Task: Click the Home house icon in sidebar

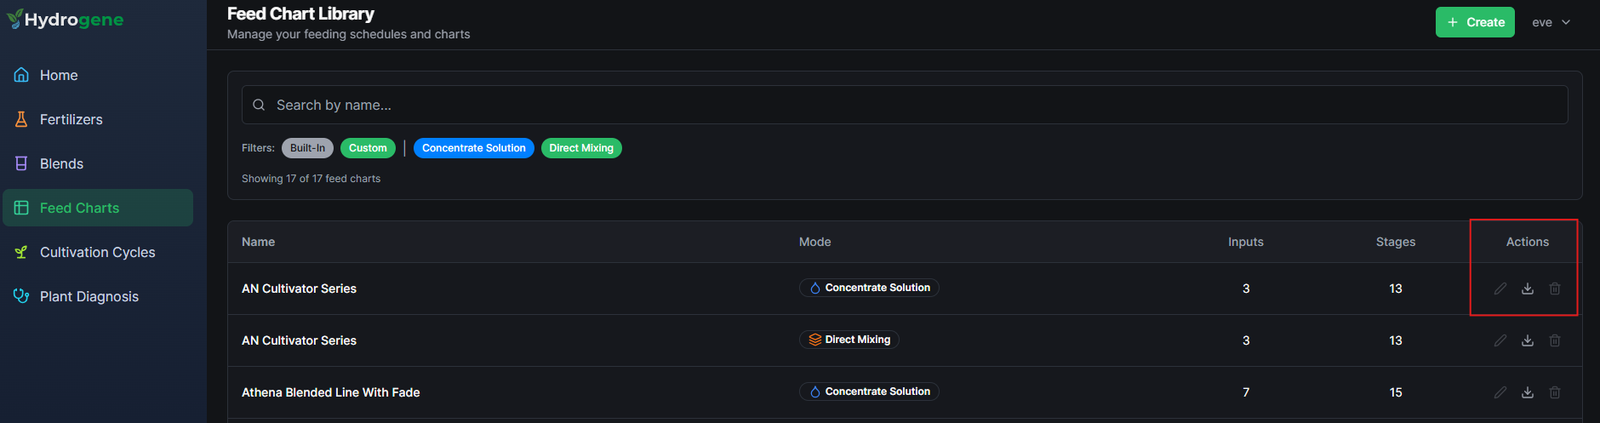Action: tap(21, 75)
